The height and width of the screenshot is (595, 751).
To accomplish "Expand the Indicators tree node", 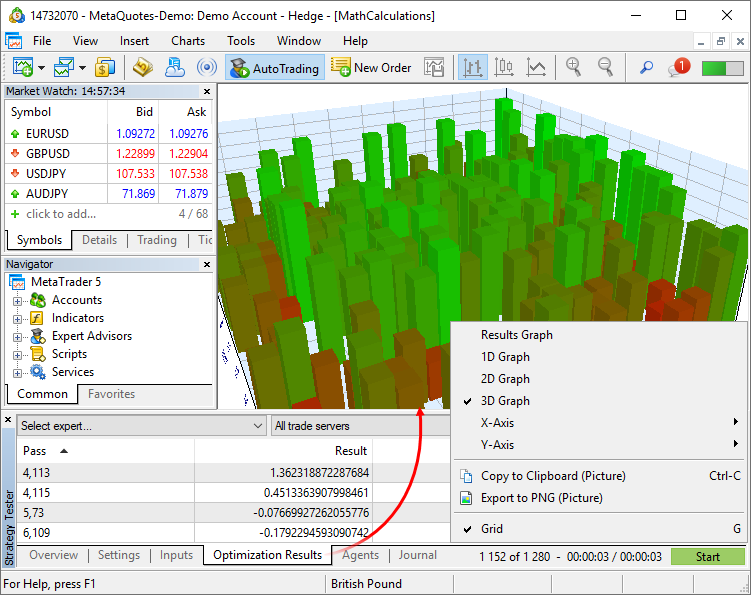I will (18, 318).
